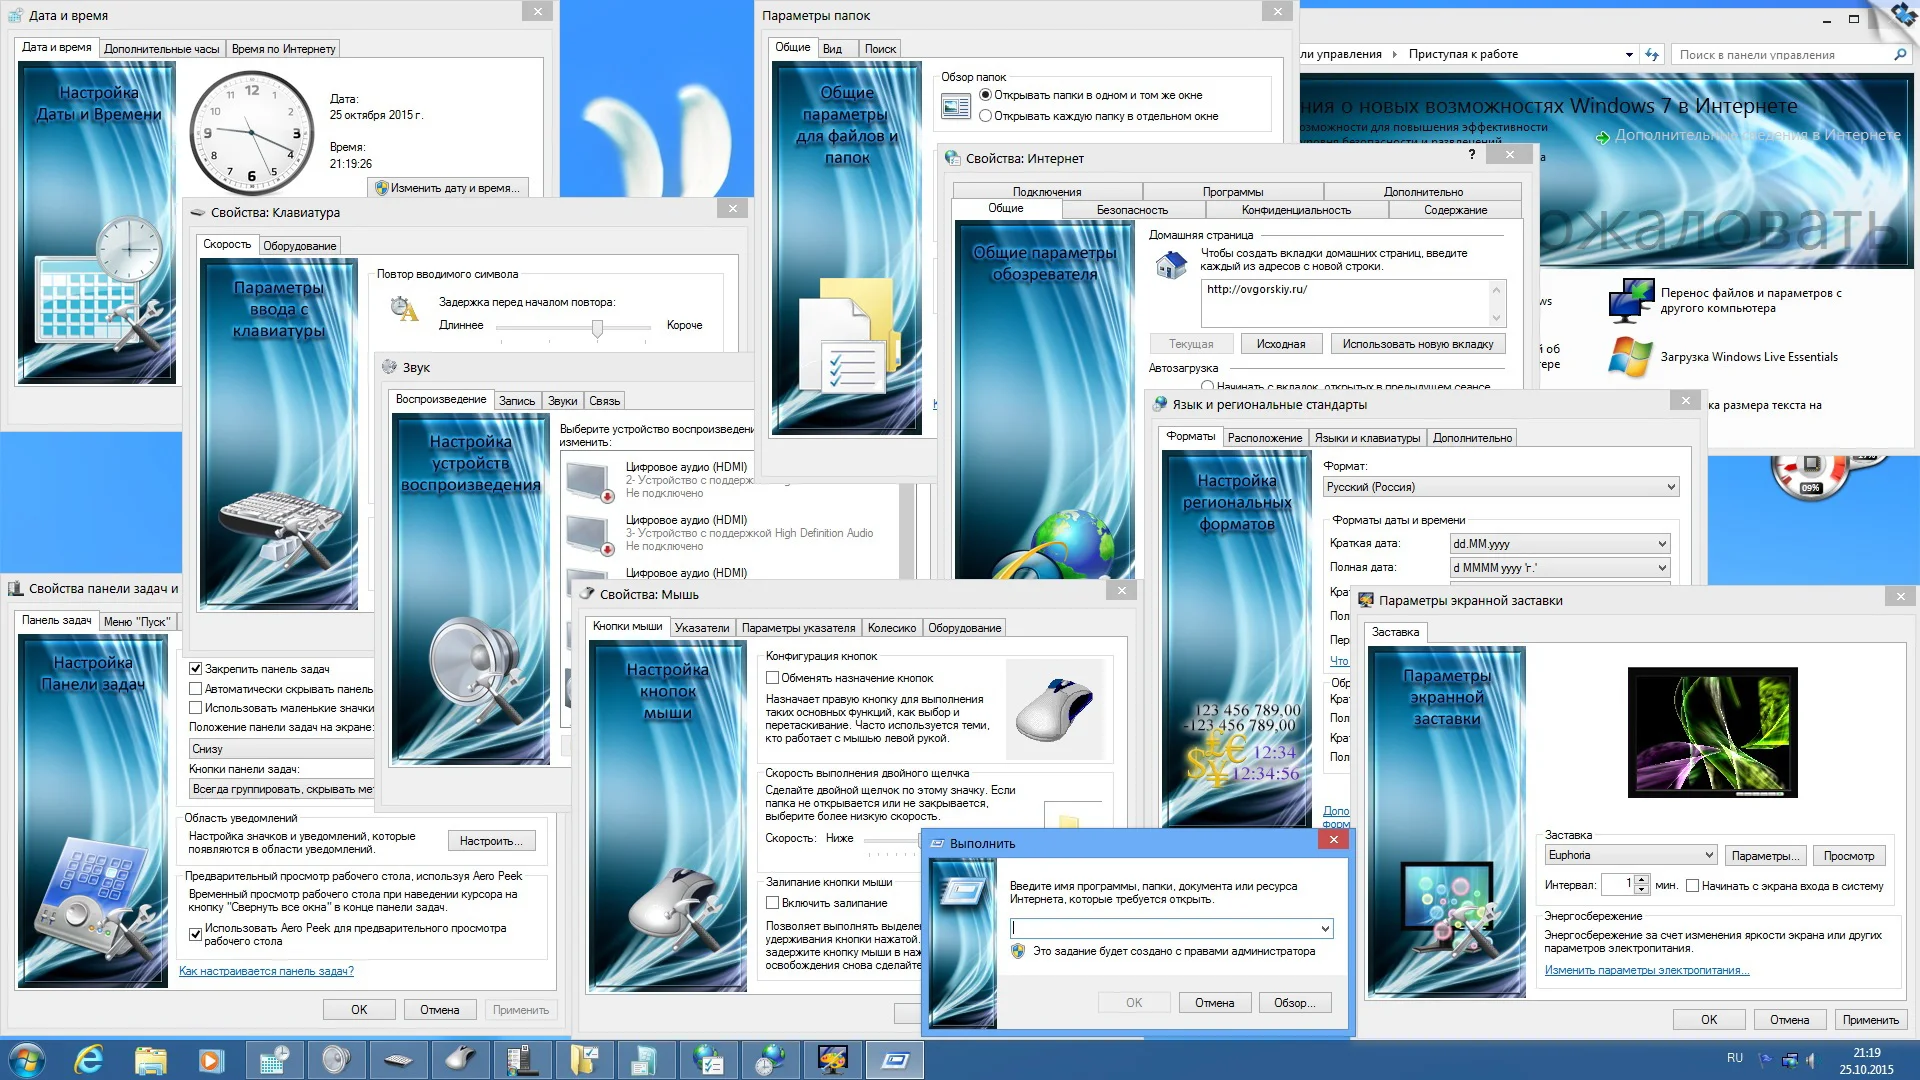Open the Безопасность tab in Internet properties
Screen dimensions: 1920x1080
1131,210
